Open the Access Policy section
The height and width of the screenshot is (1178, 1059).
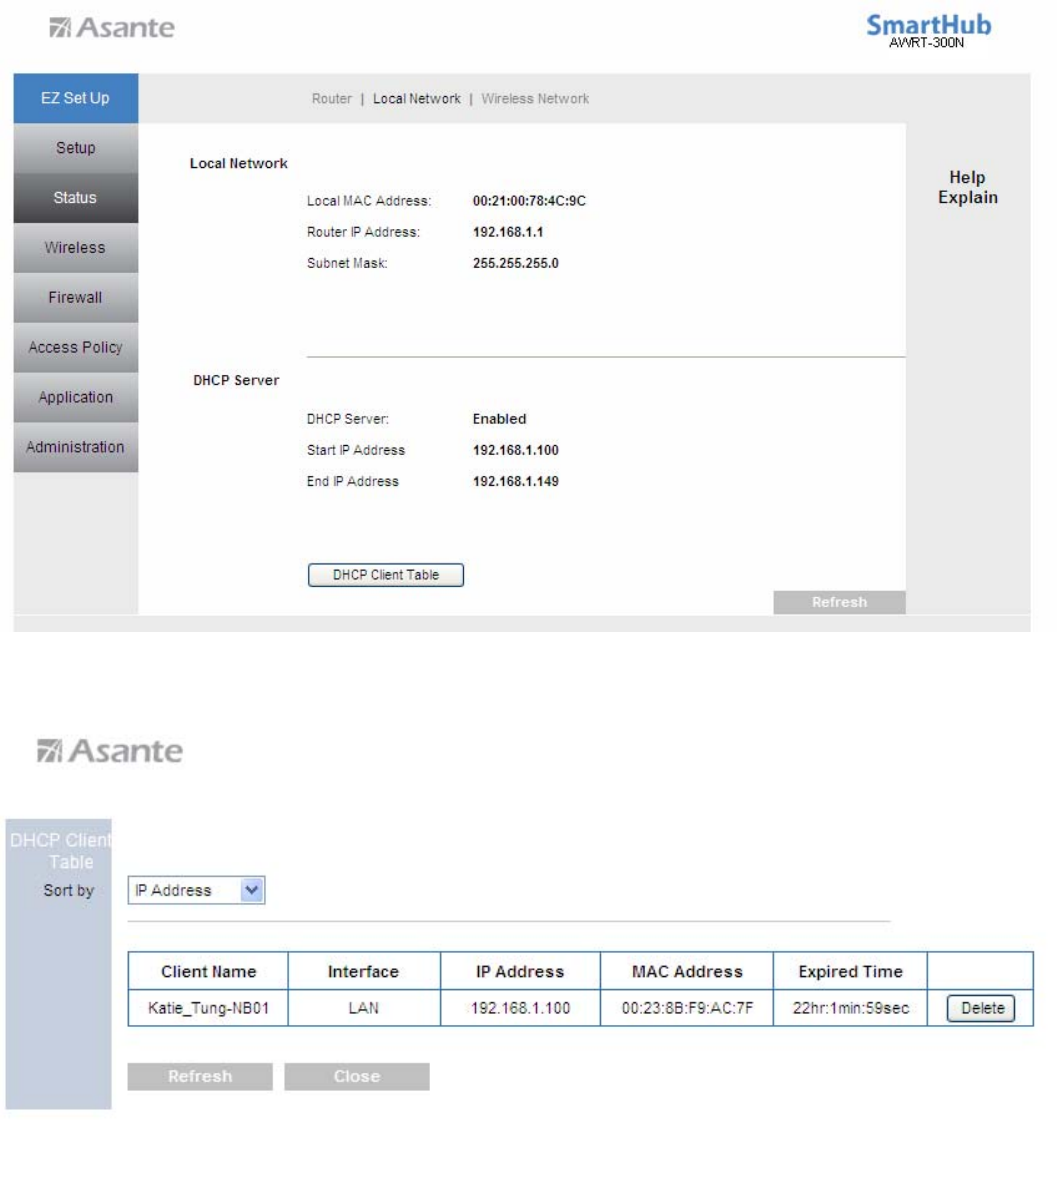(x=75, y=347)
